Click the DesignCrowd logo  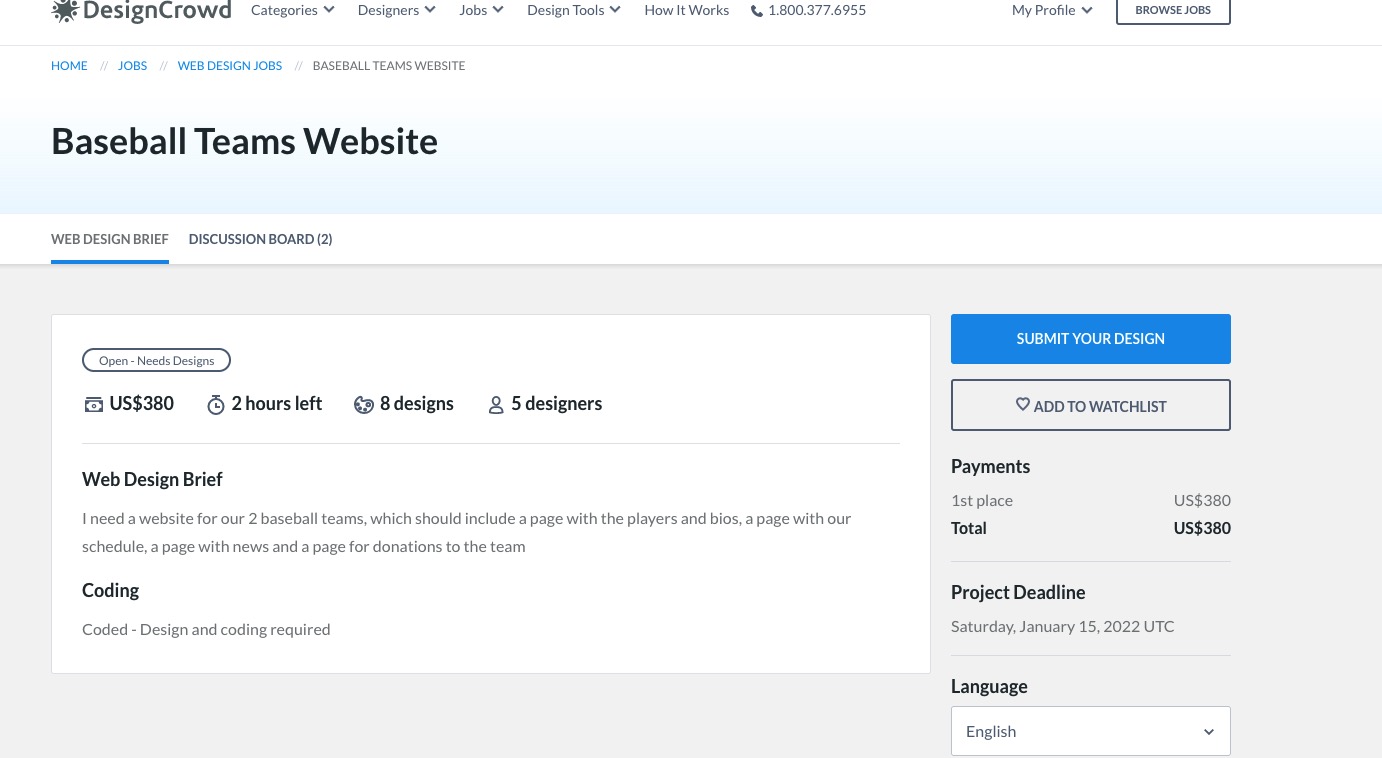pyautogui.click(x=141, y=11)
